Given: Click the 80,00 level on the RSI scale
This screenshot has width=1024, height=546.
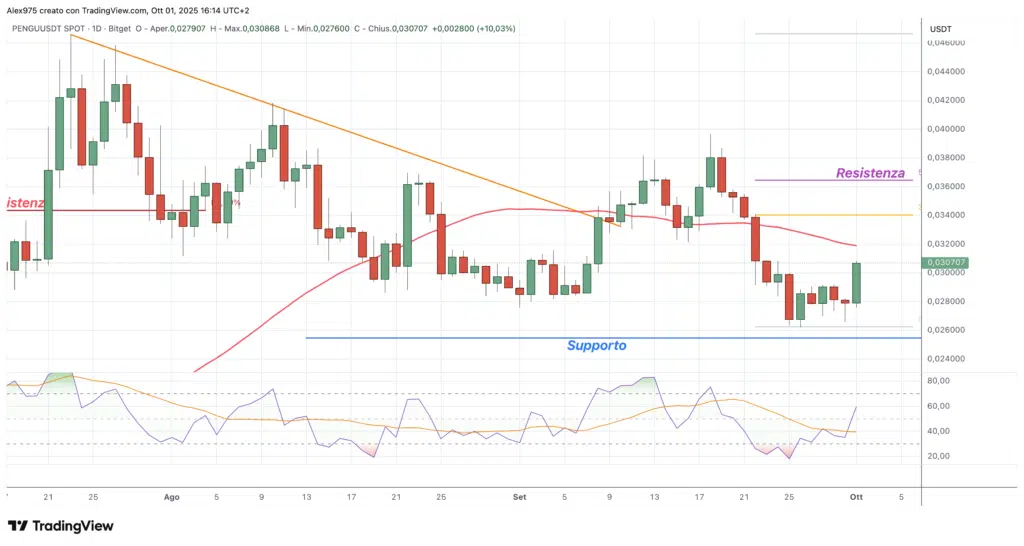Looking at the screenshot, I should pos(941,381).
